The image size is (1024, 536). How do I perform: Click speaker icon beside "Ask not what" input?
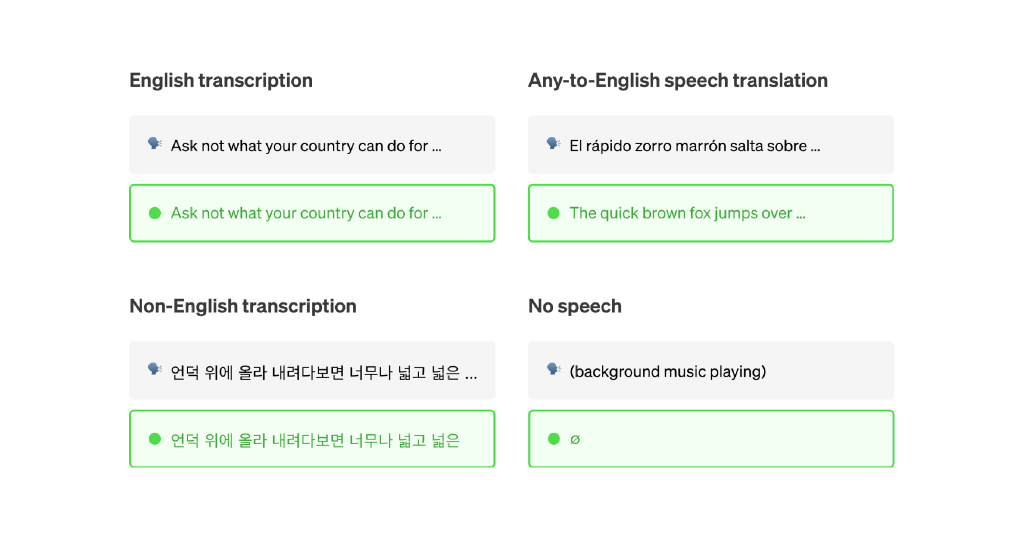click(x=155, y=144)
